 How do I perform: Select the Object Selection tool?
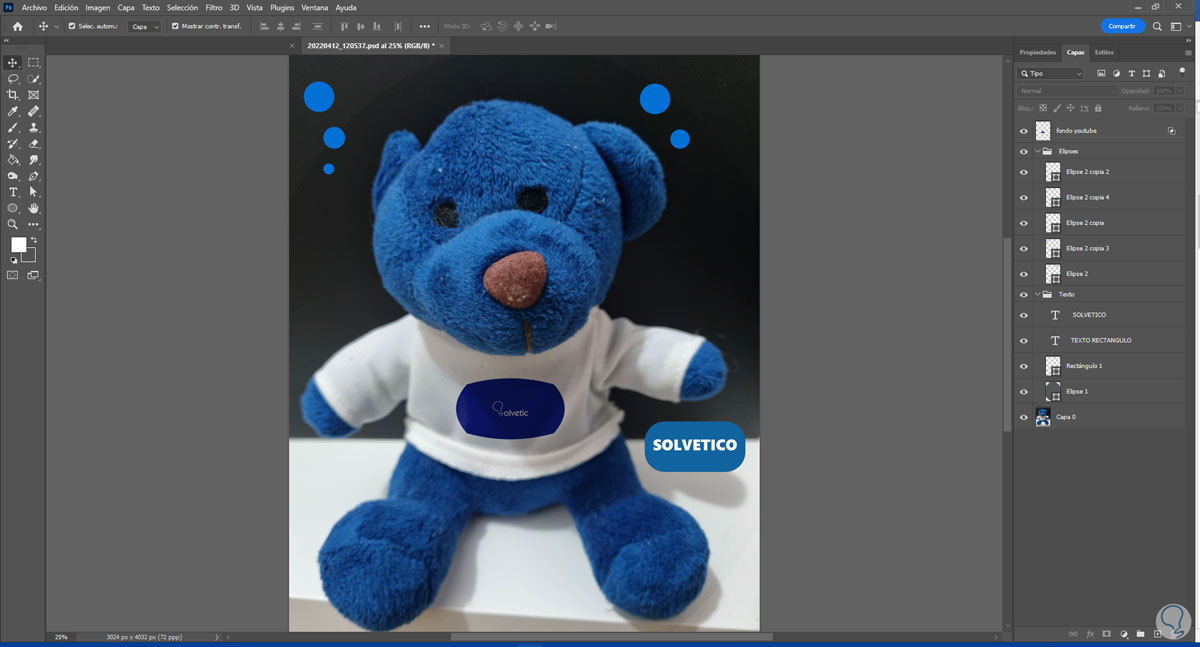[34, 78]
